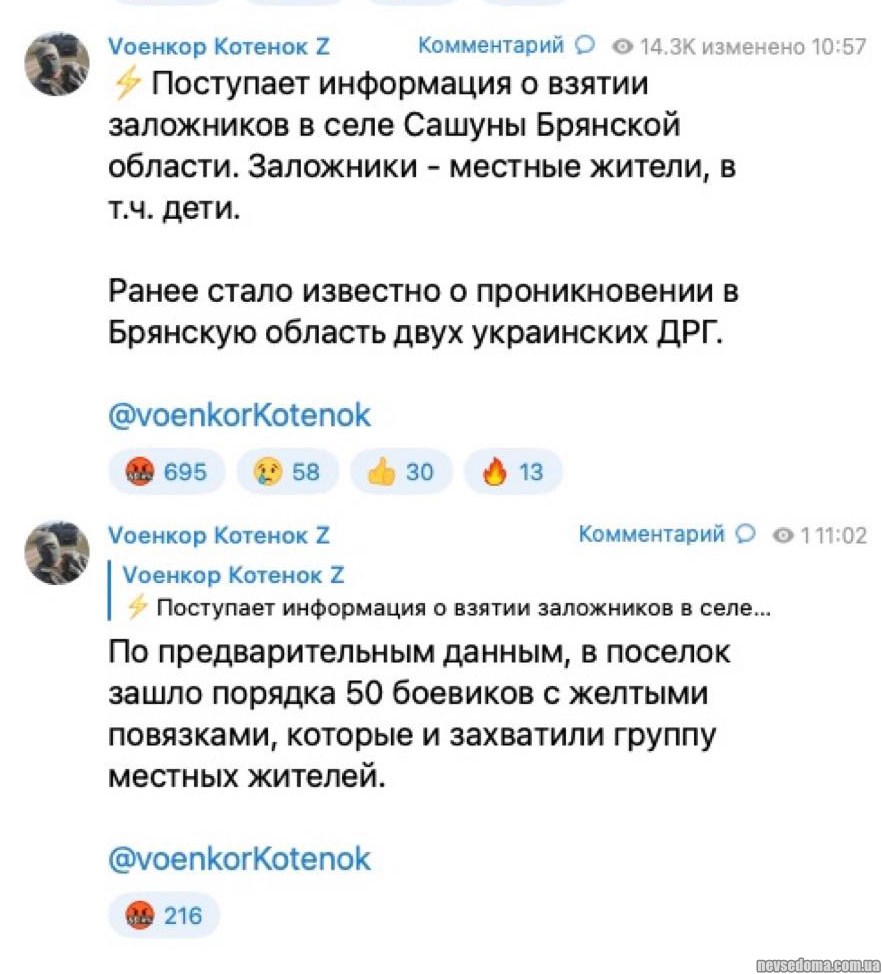This screenshot has width=882, height=974.
Task: Toggle the crying face reaction showing 58
Action: point(287,472)
